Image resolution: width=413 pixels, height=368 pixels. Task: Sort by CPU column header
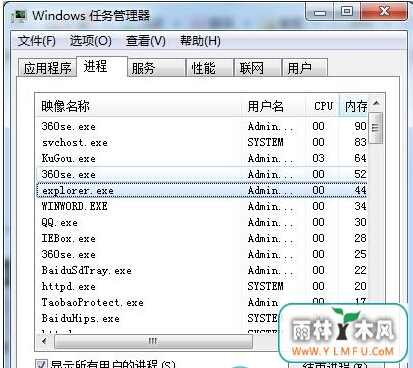click(x=322, y=106)
